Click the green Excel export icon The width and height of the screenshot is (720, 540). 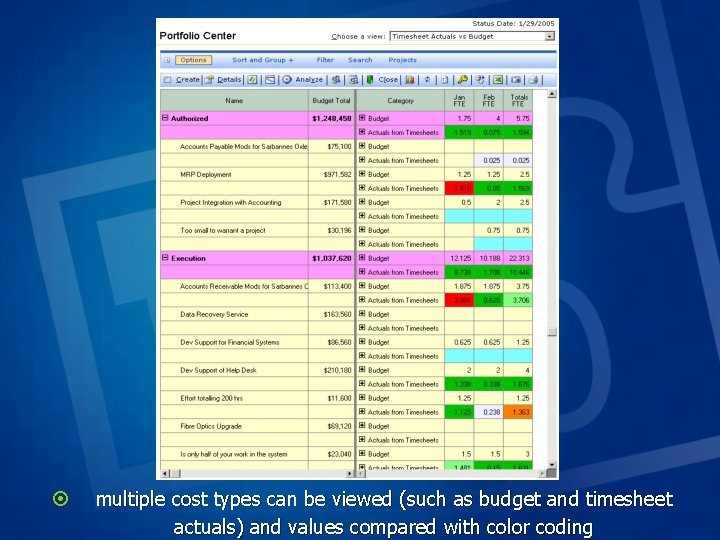498,79
